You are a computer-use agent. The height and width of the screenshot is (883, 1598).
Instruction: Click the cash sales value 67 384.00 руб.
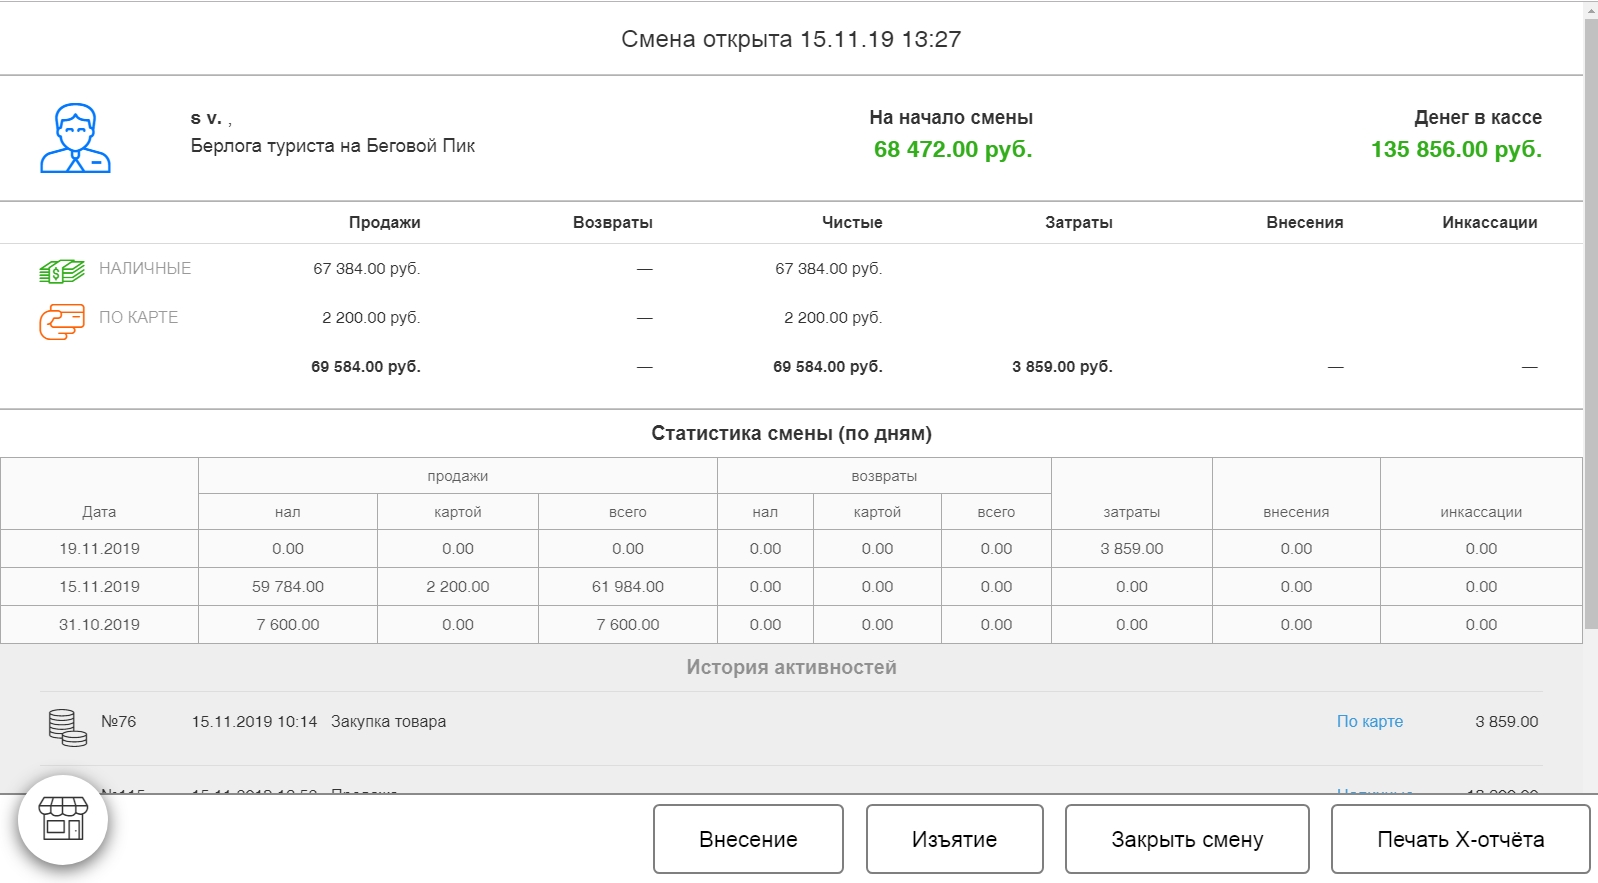point(366,268)
